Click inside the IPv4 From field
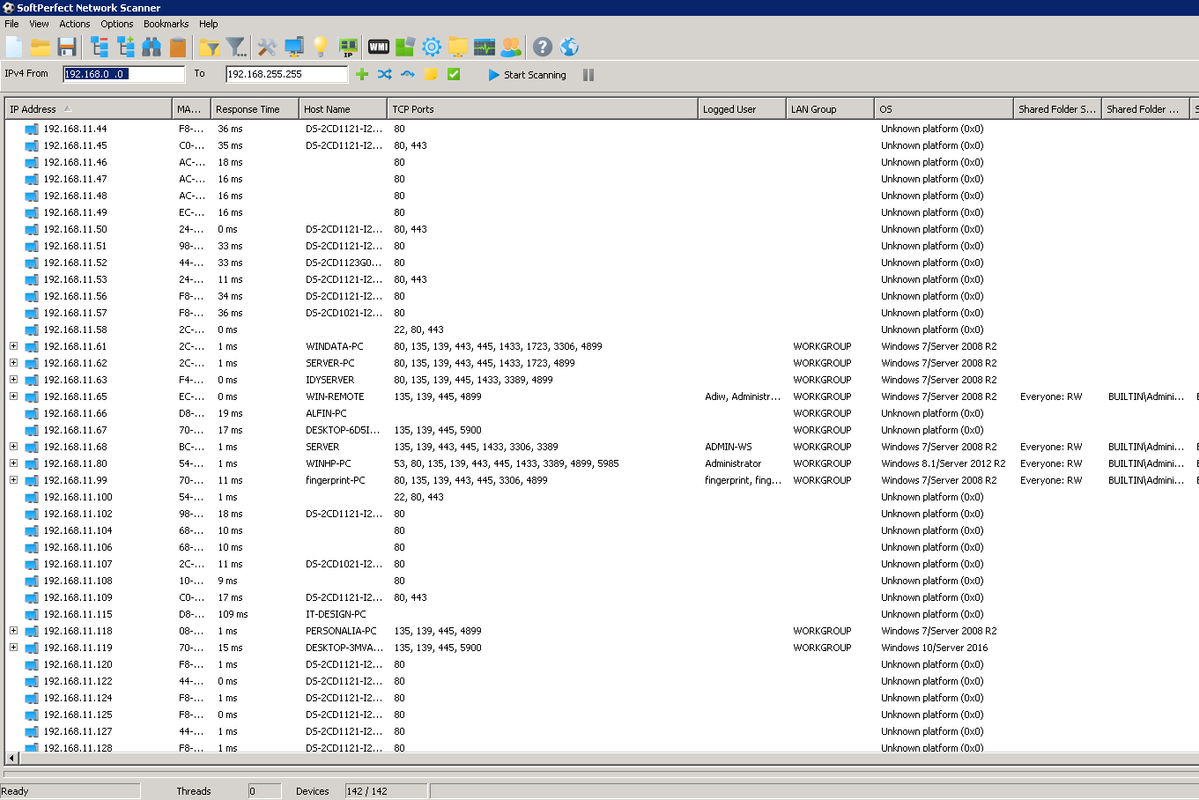Image resolution: width=1199 pixels, height=800 pixels. 120,73
